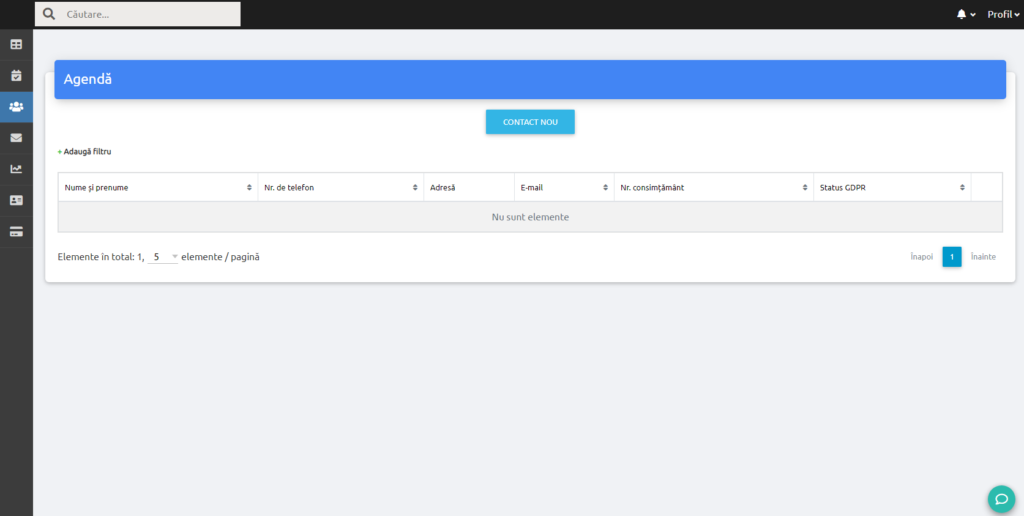This screenshot has width=1024, height=516.
Task: Open the credit card icon in sidebar
Action: [x=16, y=232]
